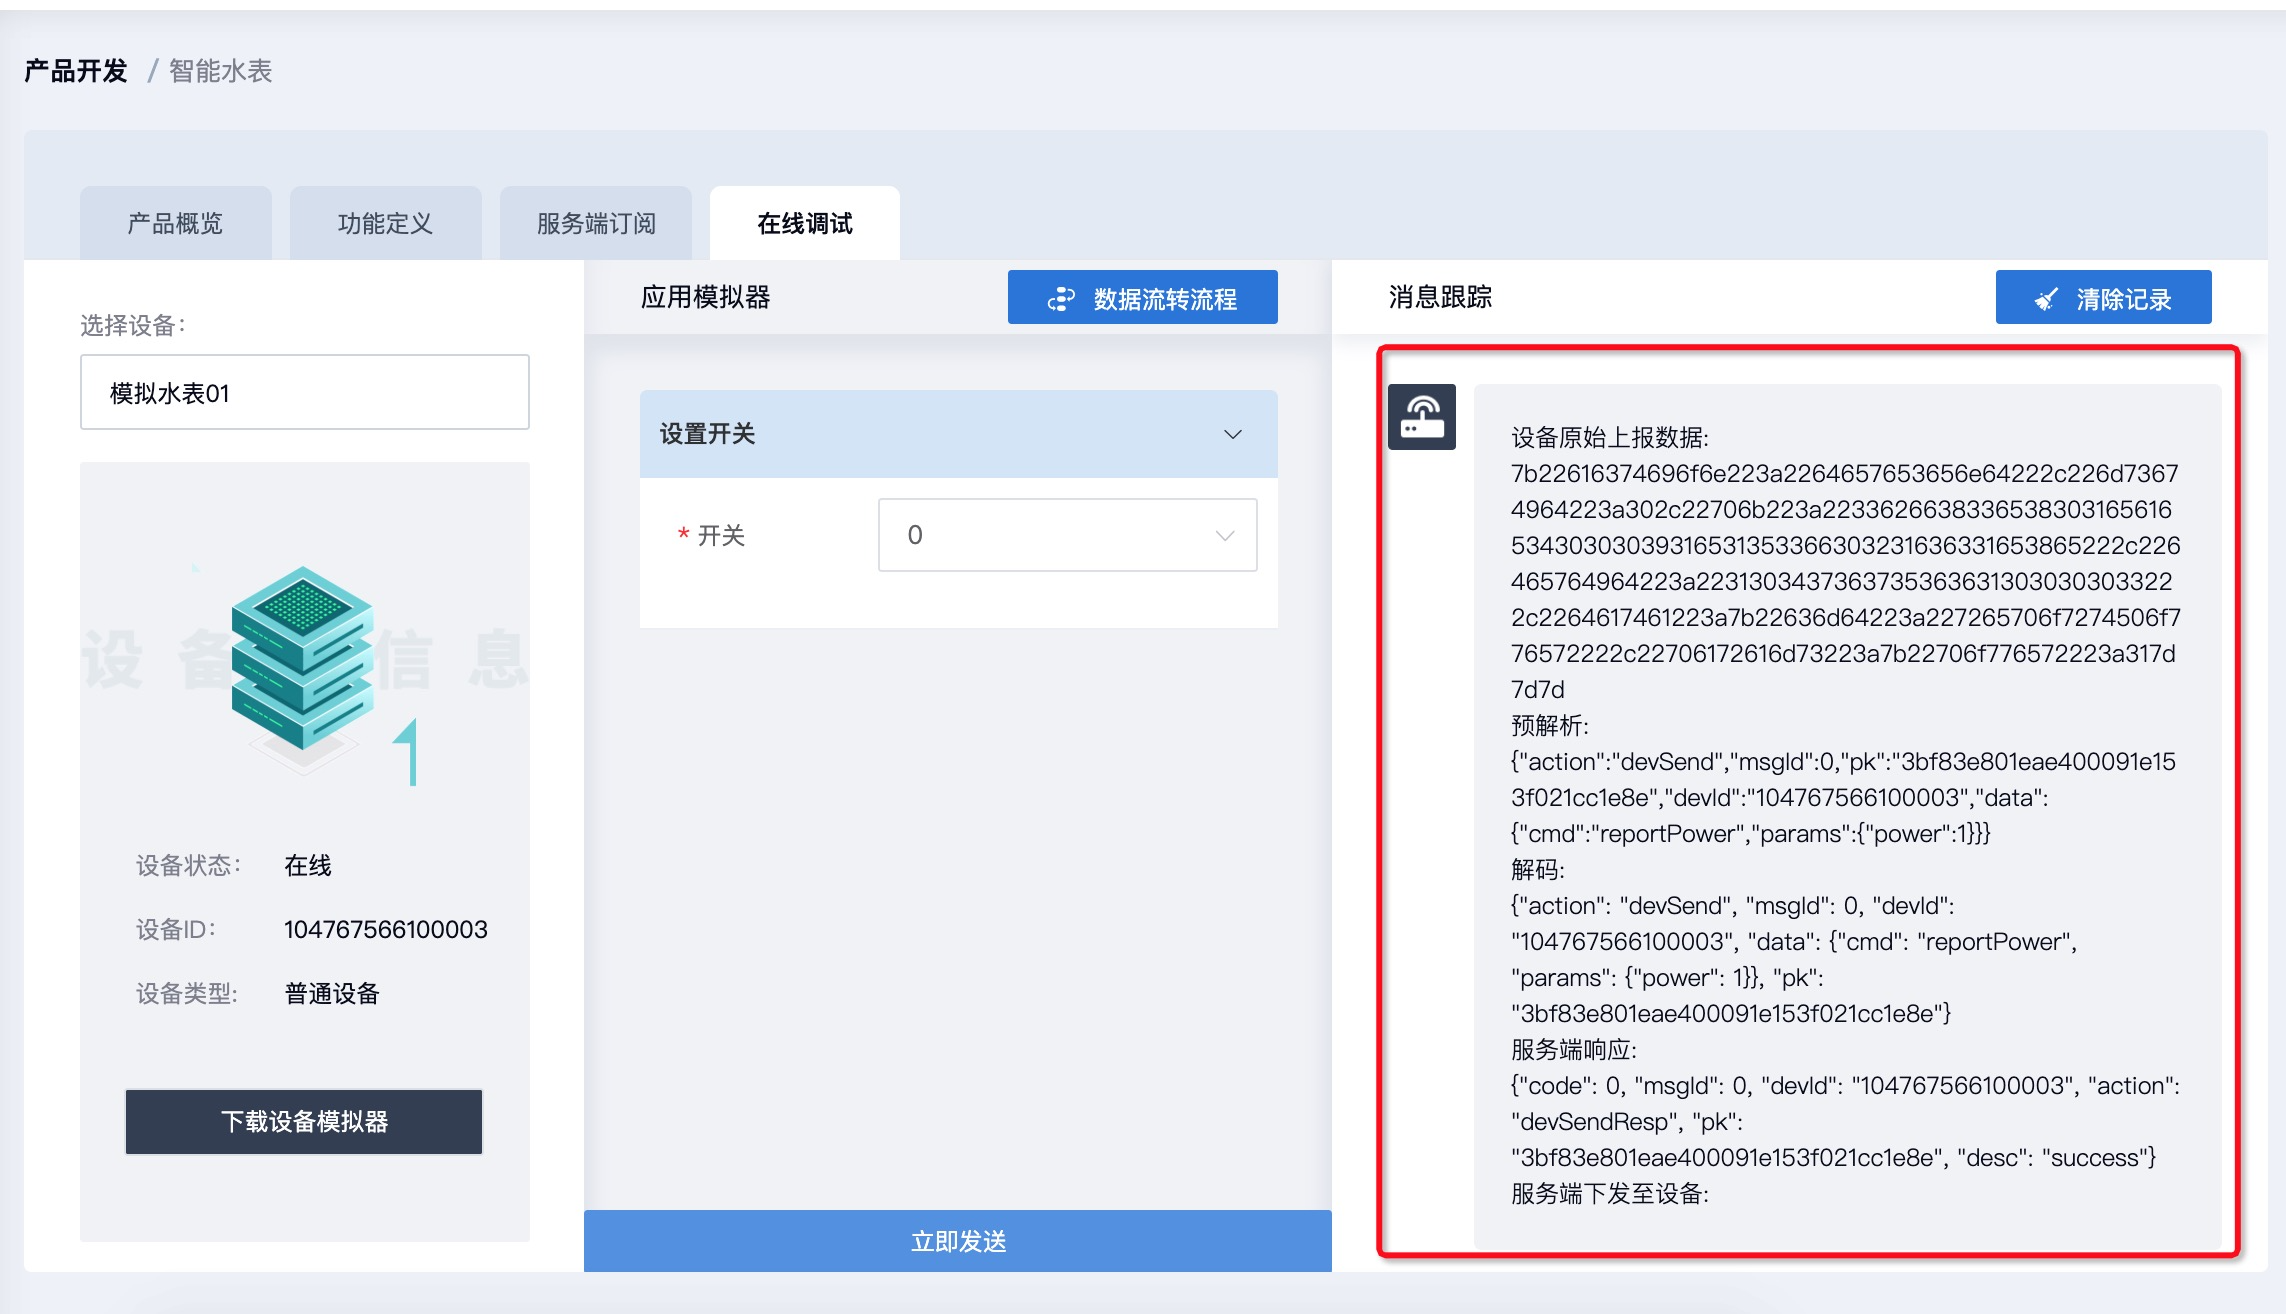The image size is (2286, 1314).
Task: Click the device ID value 104767566100003
Action: coord(385,929)
